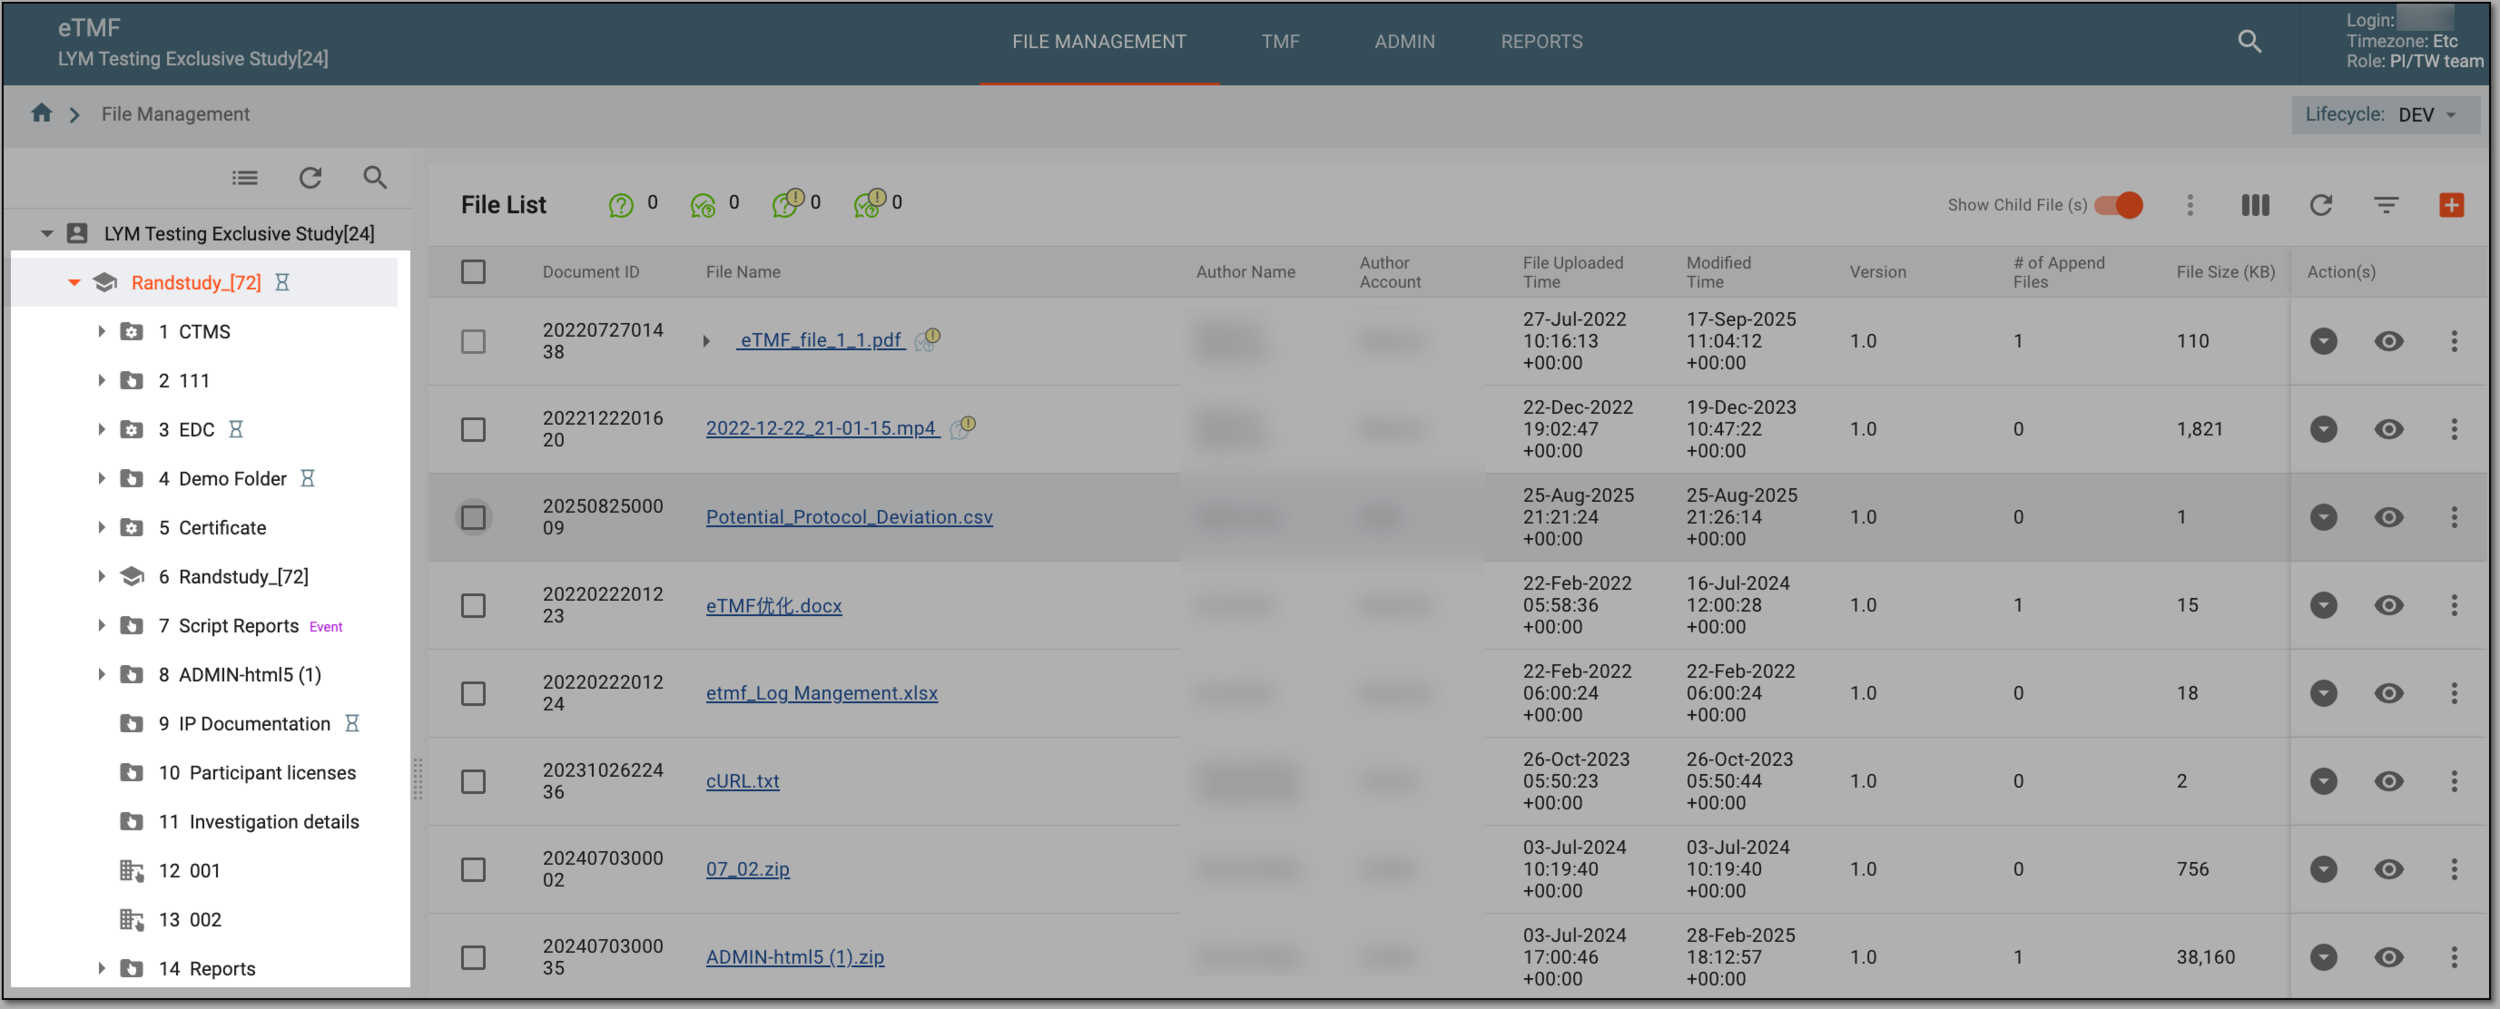Open column chooser icon in File List
The width and height of the screenshot is (2500, 1009).
[x=2255, y=205]
